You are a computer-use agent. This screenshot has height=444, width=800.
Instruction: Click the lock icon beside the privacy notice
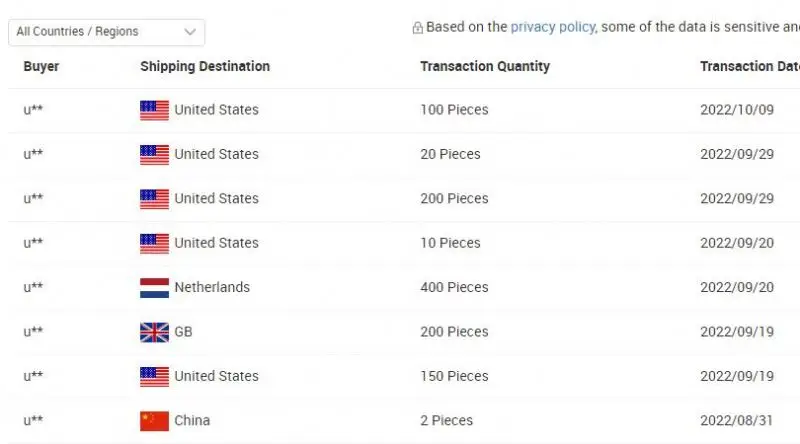point(417,28)
